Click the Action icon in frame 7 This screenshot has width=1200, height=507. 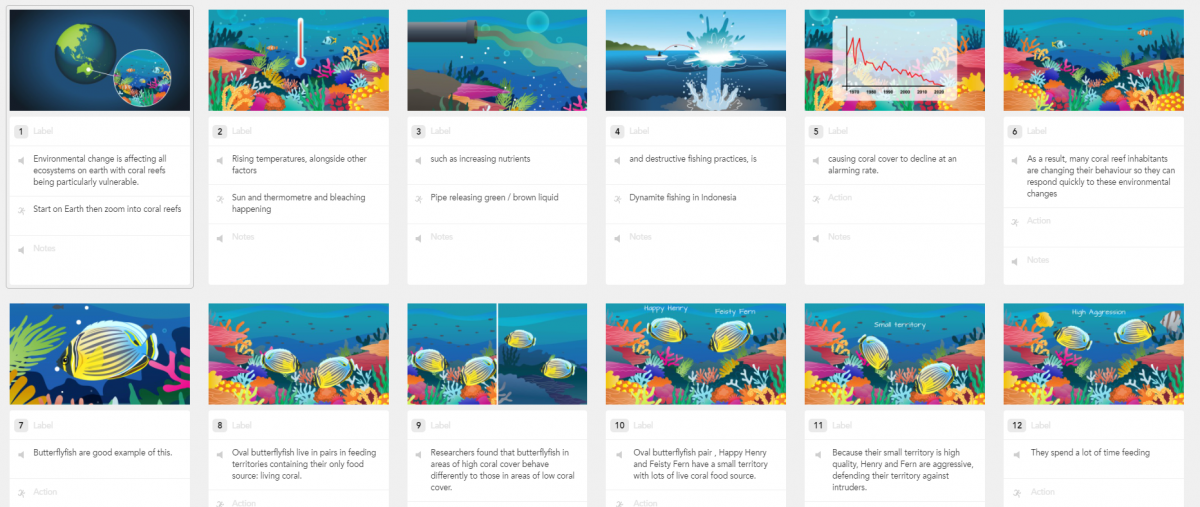[x=20, y=492]
